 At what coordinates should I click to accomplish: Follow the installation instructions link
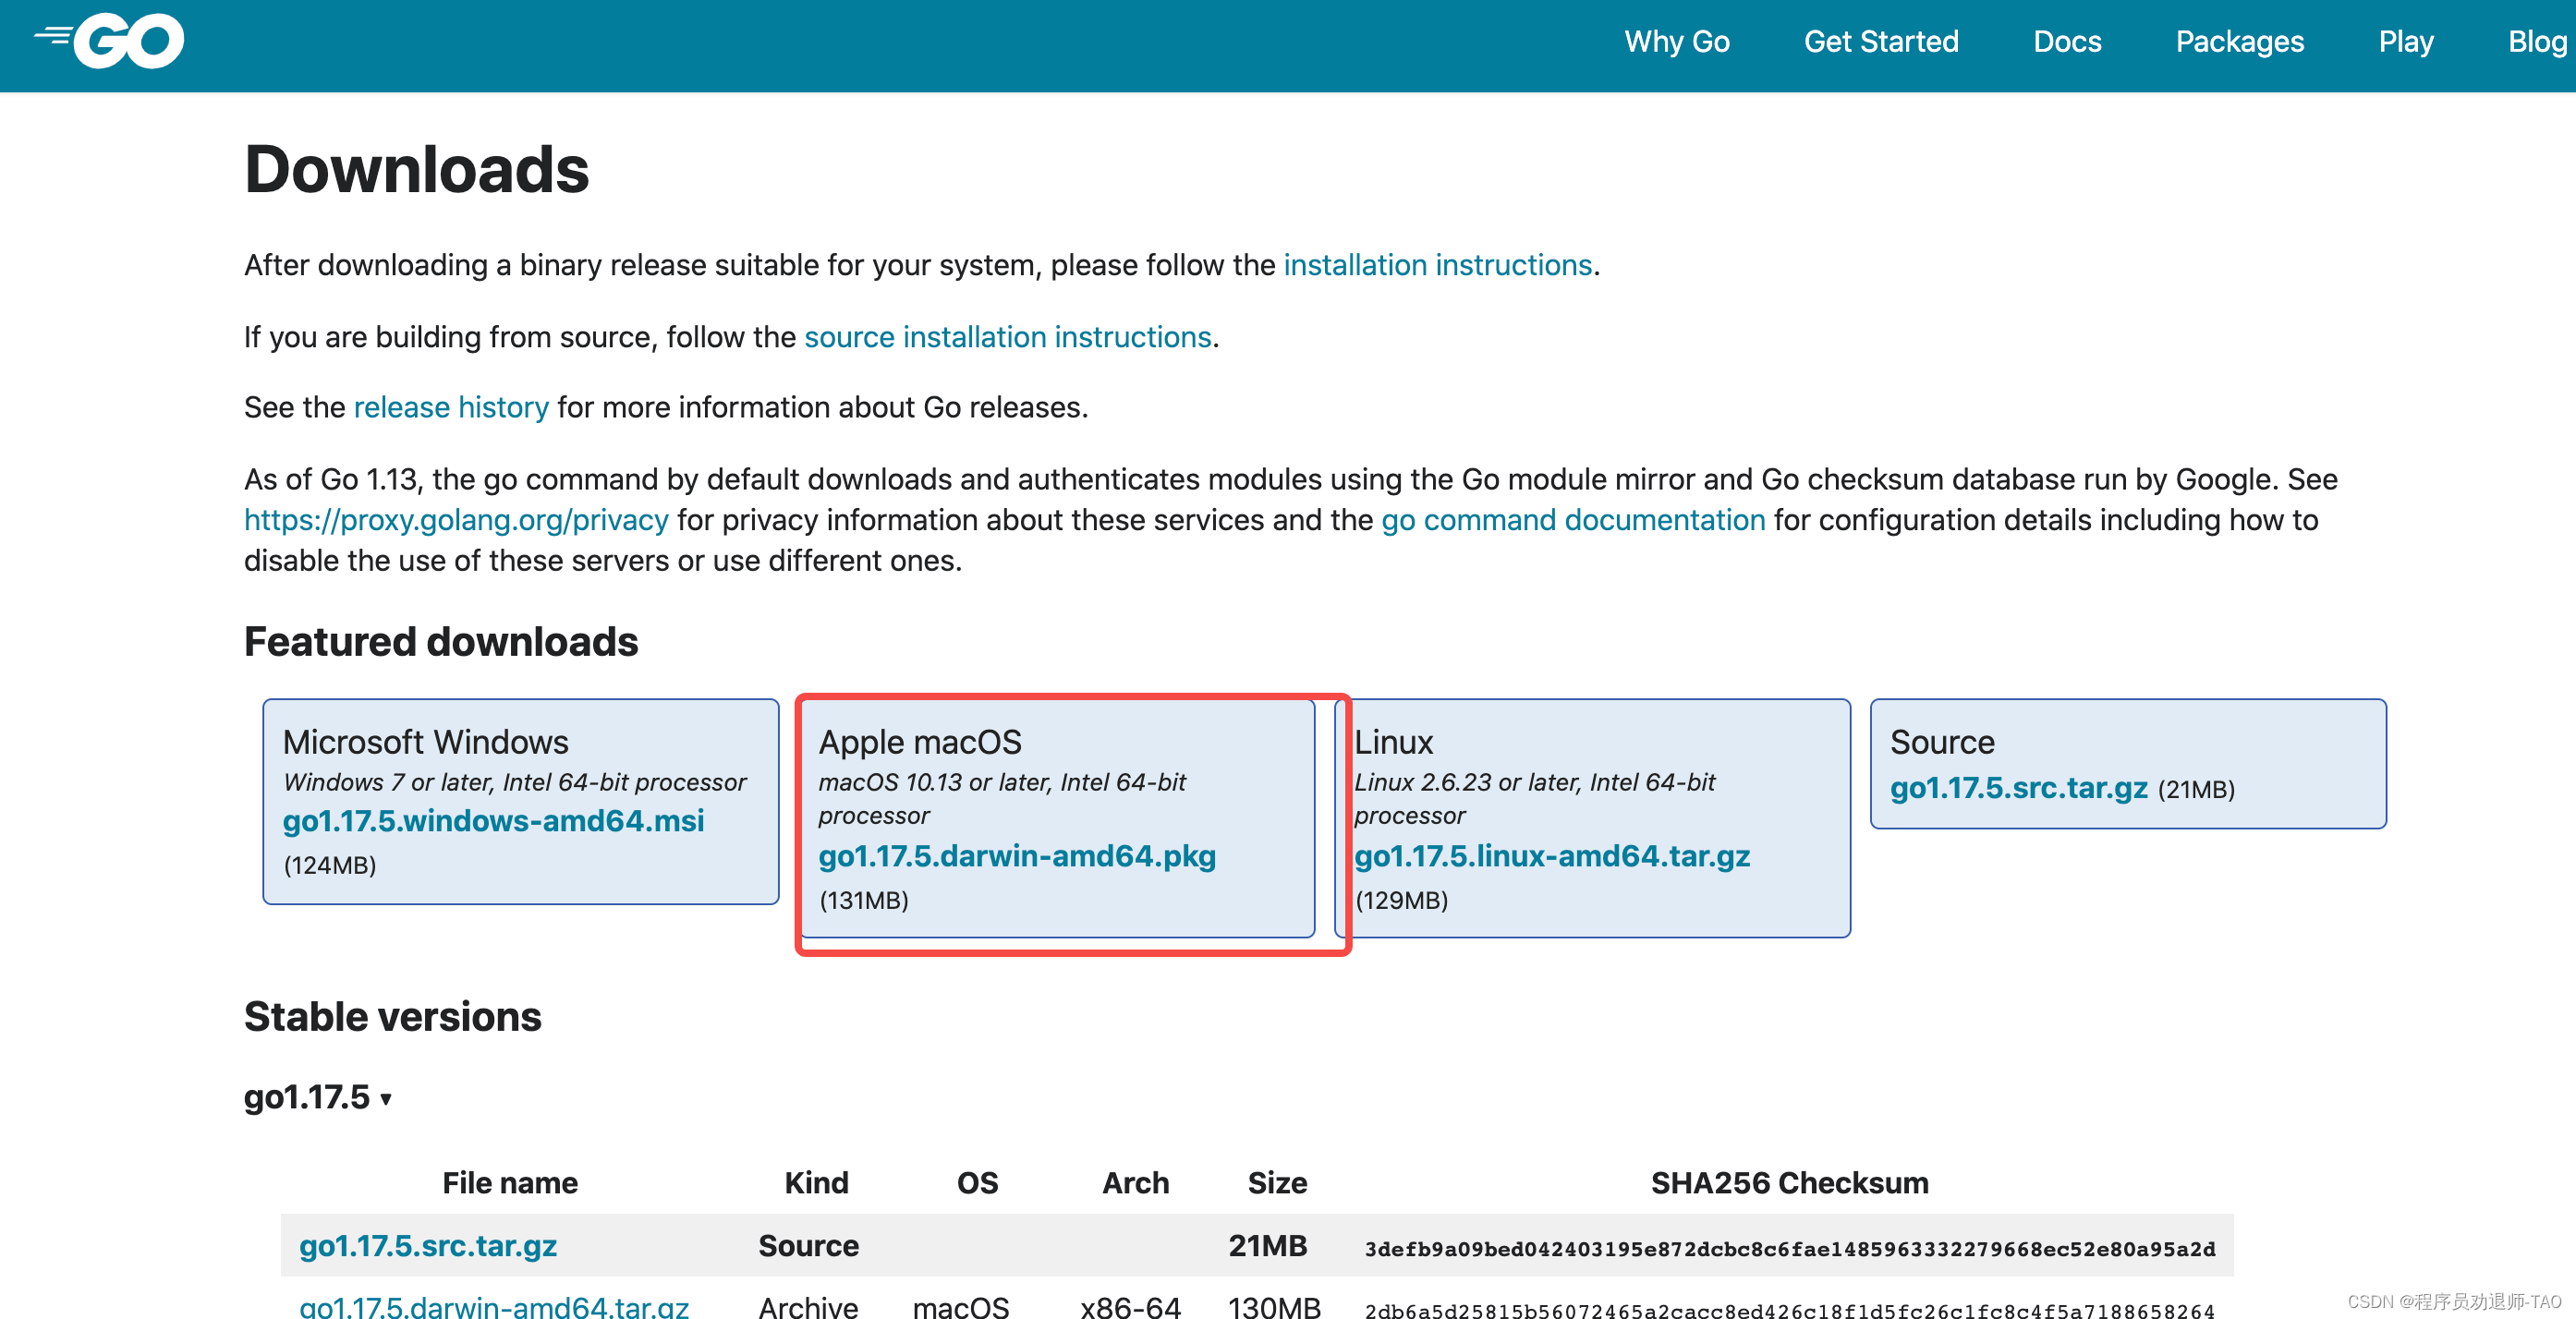(x=1437, y=265)
